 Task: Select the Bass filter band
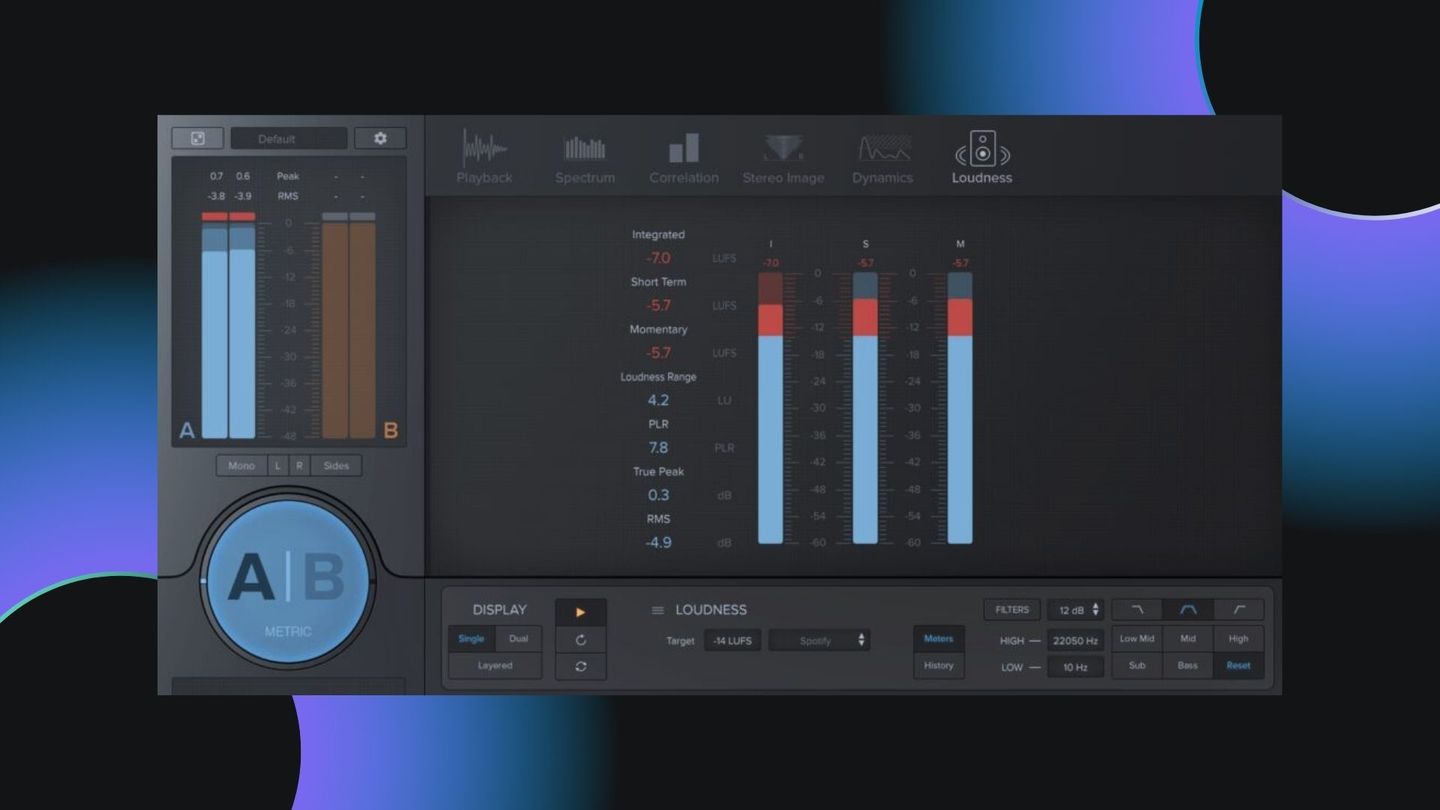click(1188, 666)
